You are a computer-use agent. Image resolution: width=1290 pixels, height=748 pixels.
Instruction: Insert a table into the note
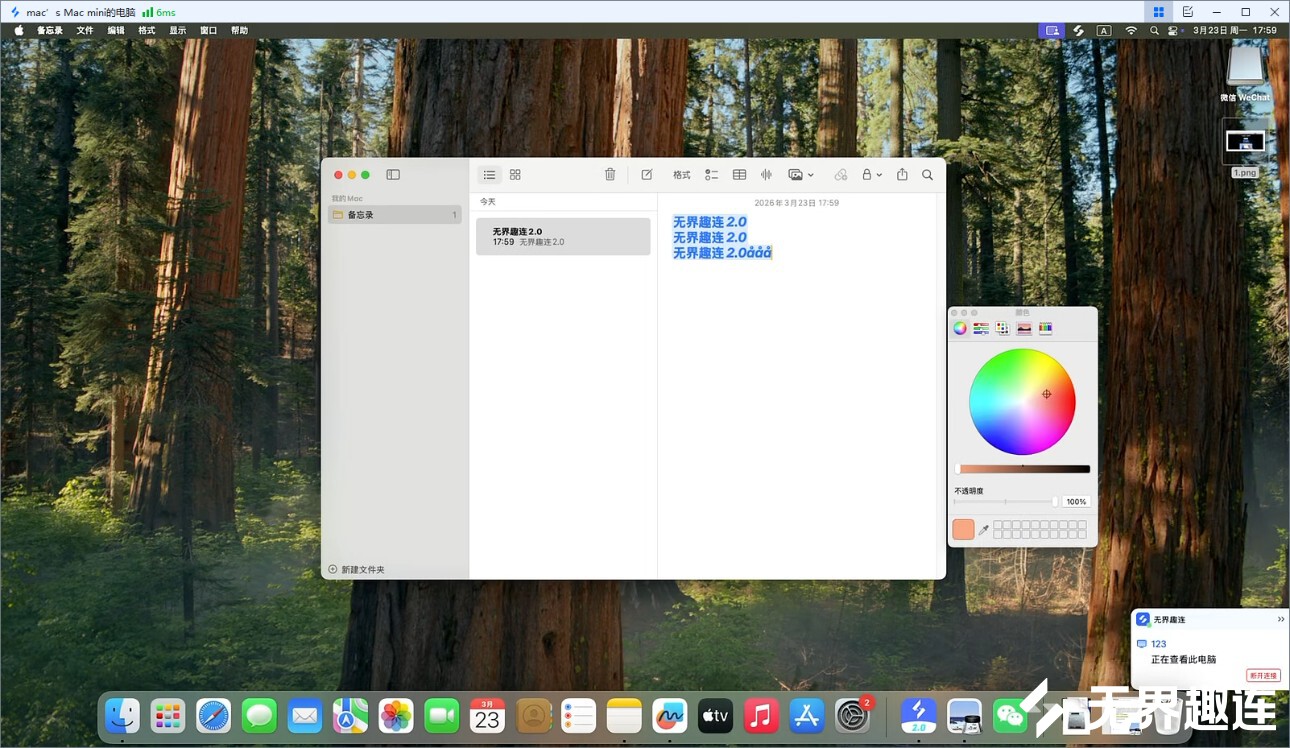(739, 175)
